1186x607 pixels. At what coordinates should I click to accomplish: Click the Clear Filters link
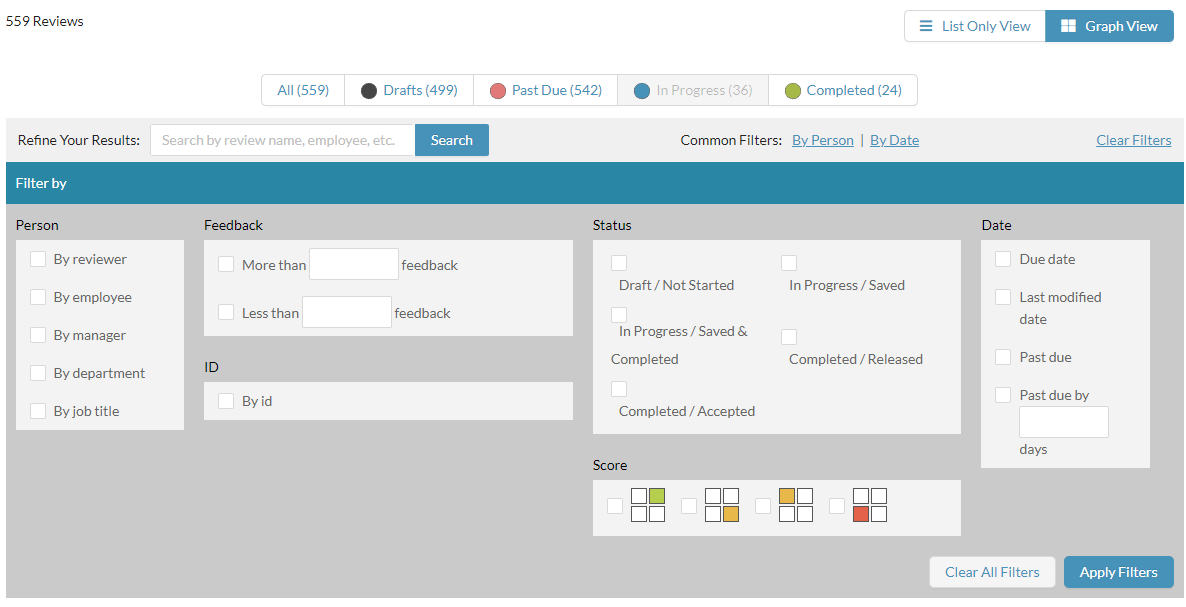pos(1134,140)
